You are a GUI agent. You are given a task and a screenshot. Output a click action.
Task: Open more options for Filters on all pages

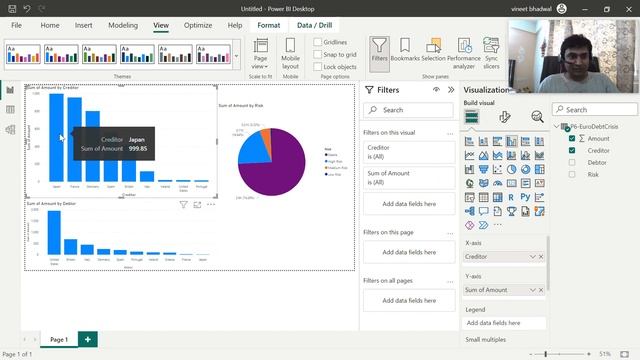pos(450,281)
